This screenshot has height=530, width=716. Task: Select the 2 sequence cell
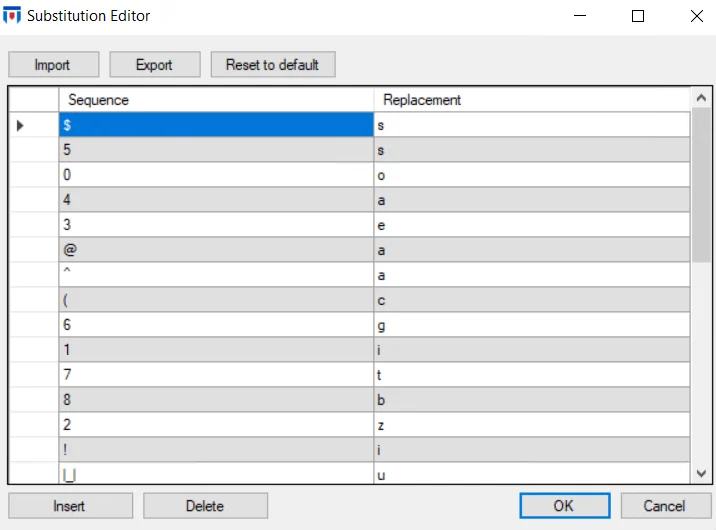coord(216,425)
